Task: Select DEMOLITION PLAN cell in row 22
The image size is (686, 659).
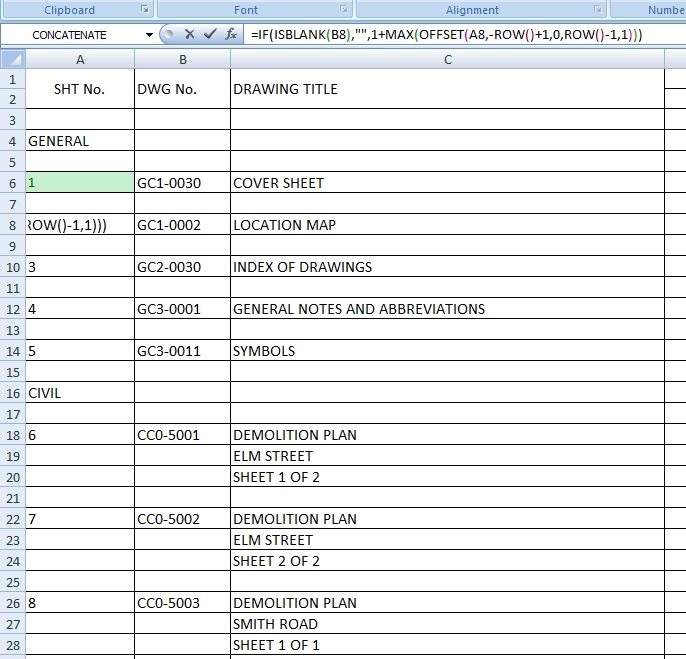Action: coord(448,519)
